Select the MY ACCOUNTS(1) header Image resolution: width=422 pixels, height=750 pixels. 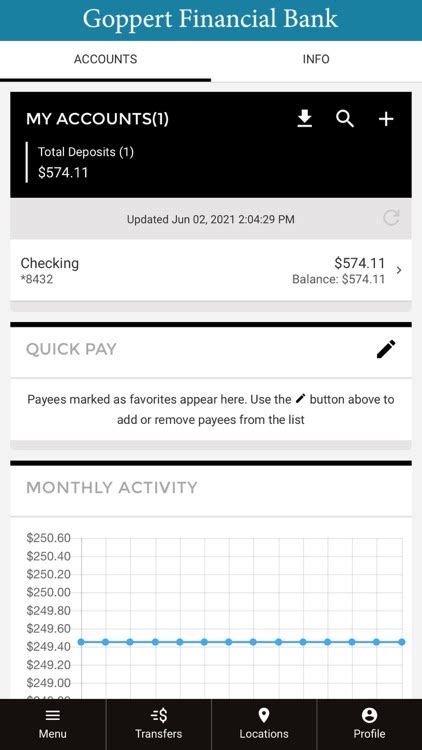pos(97,119)
